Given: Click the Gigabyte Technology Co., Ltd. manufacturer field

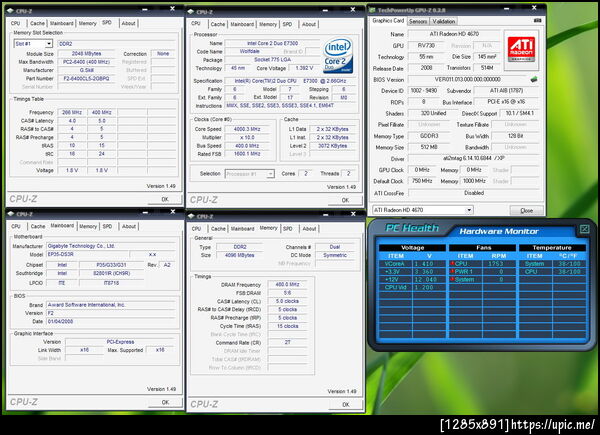Looking at the screenshot, I should pyautogui.click(x=111, y=246).
